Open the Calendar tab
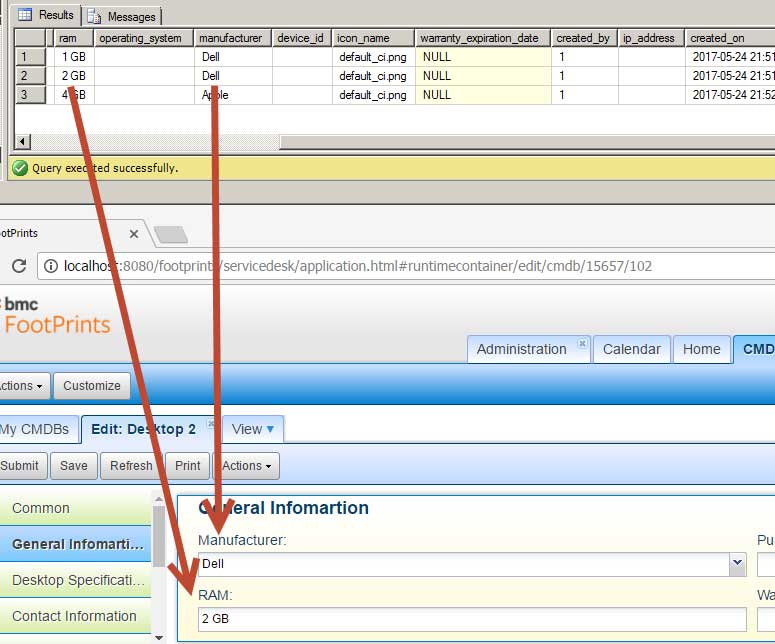Viewport: 775px width, 644px height. 632,349
